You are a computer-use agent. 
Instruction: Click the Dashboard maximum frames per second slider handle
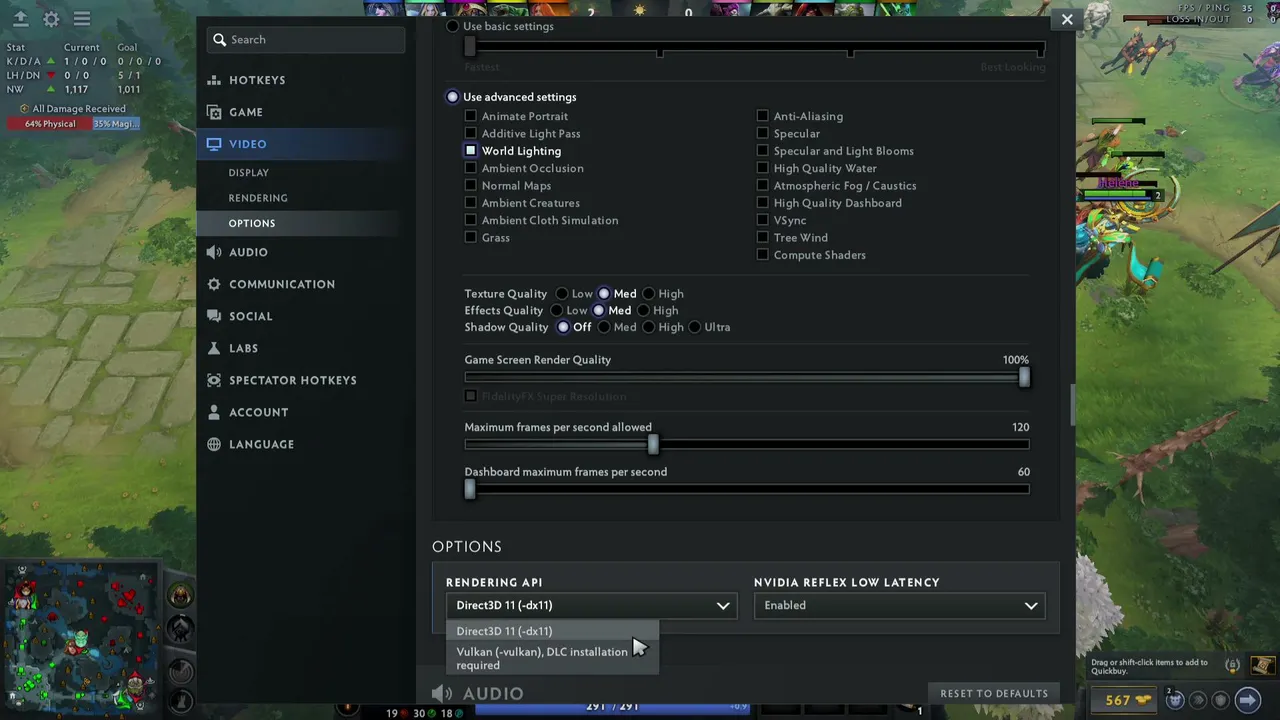(470, 489)
